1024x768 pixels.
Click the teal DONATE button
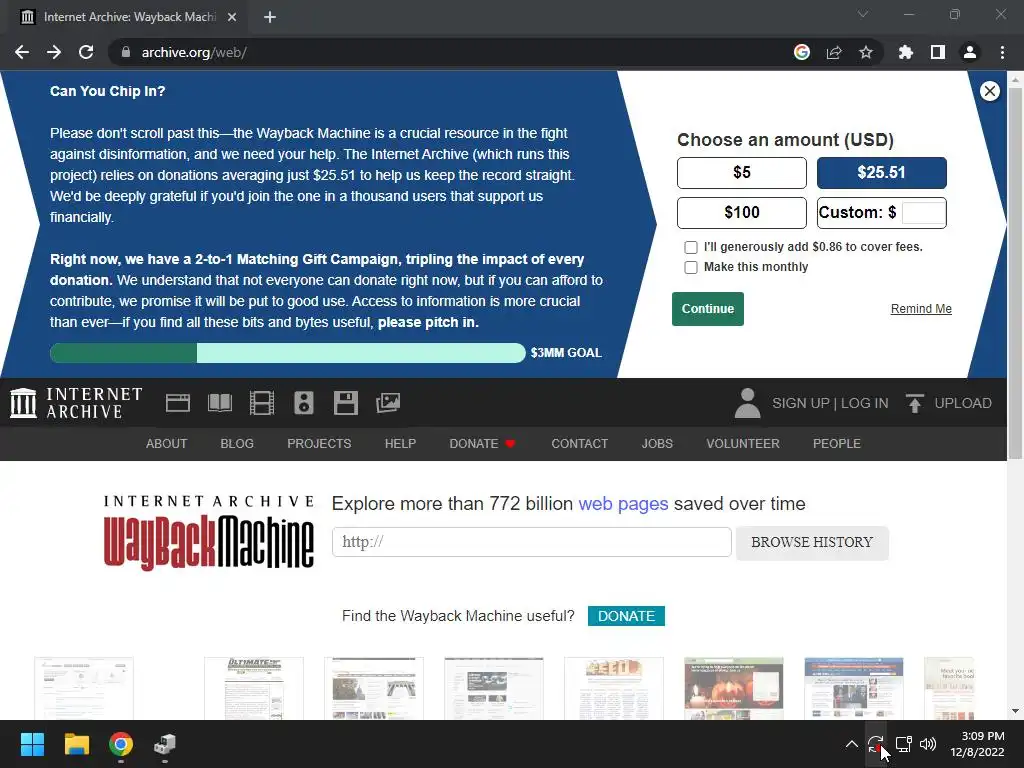[x=626, y=616]
